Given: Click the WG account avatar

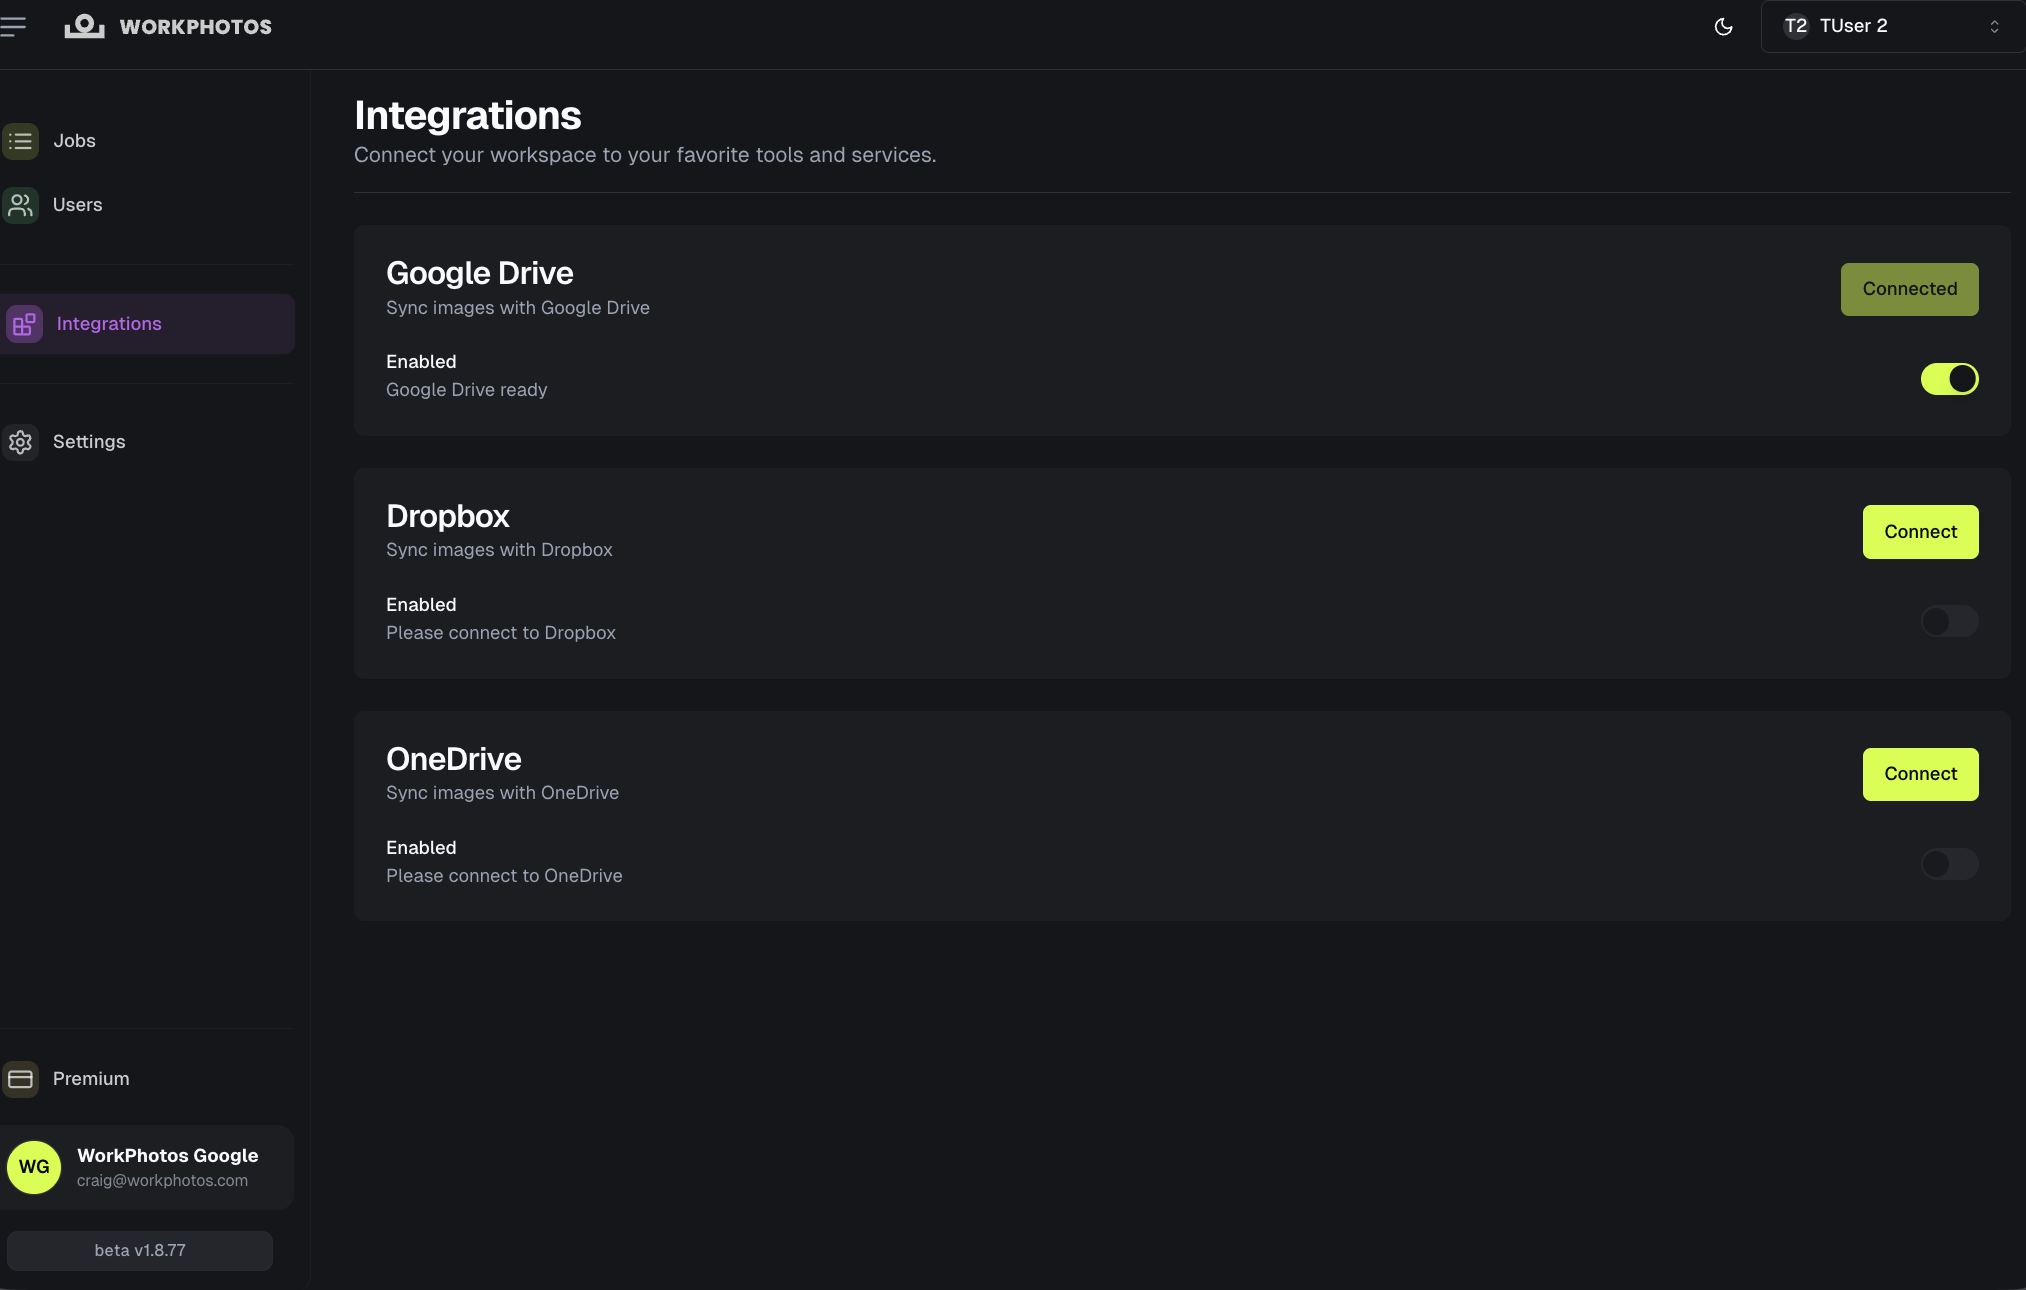Looking at the screenshot, I should pyautogui.click(x=34, y=1167).
